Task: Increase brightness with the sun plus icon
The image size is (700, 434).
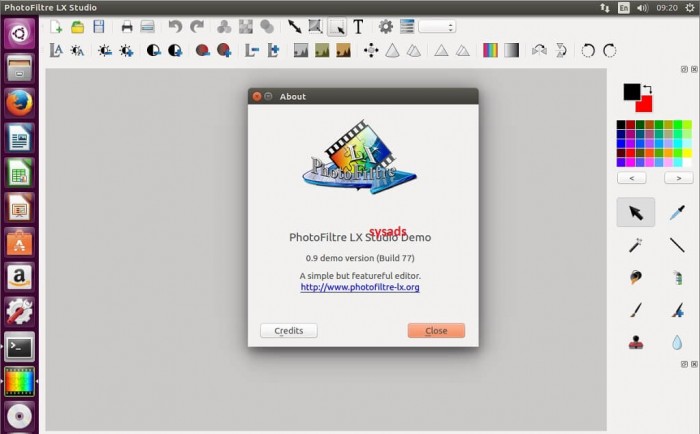Action: coord(126,50)
